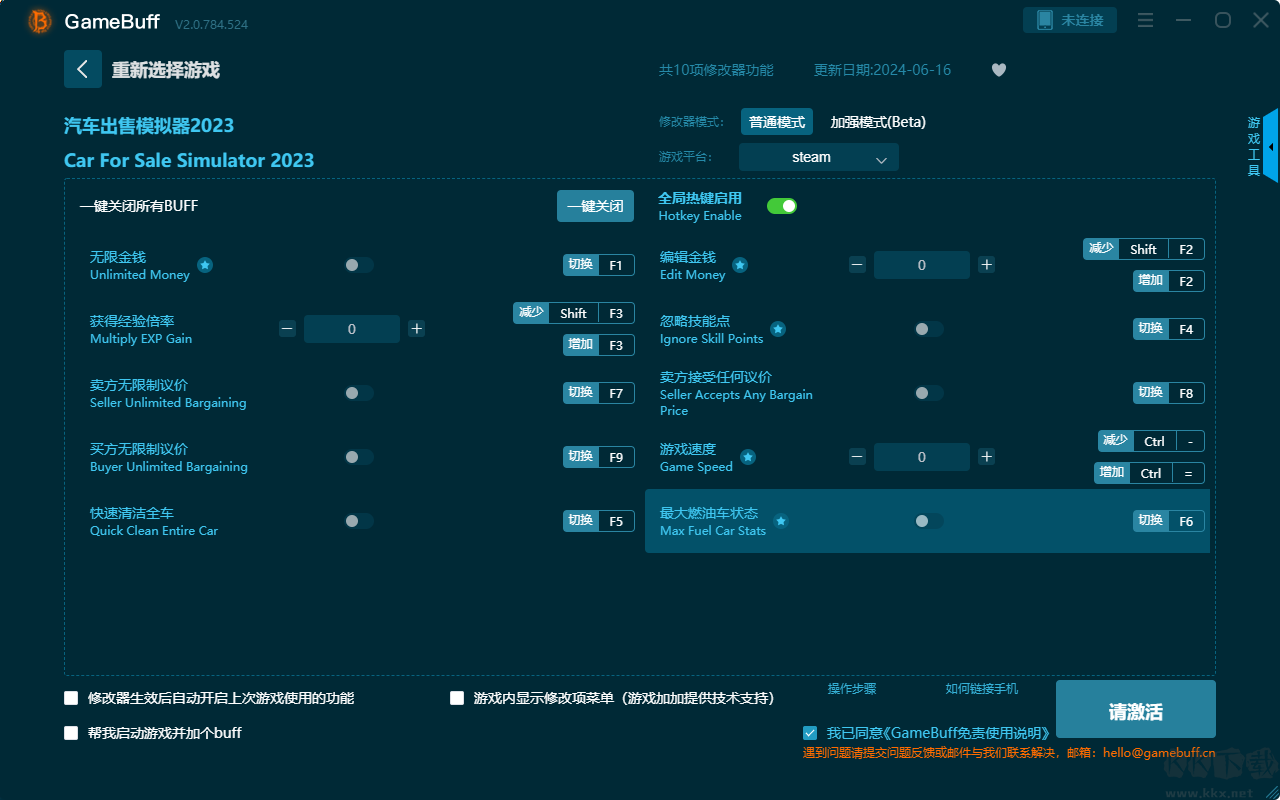The height and width of the screenshot is (800, 1280).
Task: Turn on Seller Unlimited Bargaining
Action: (x=359, y=393)
